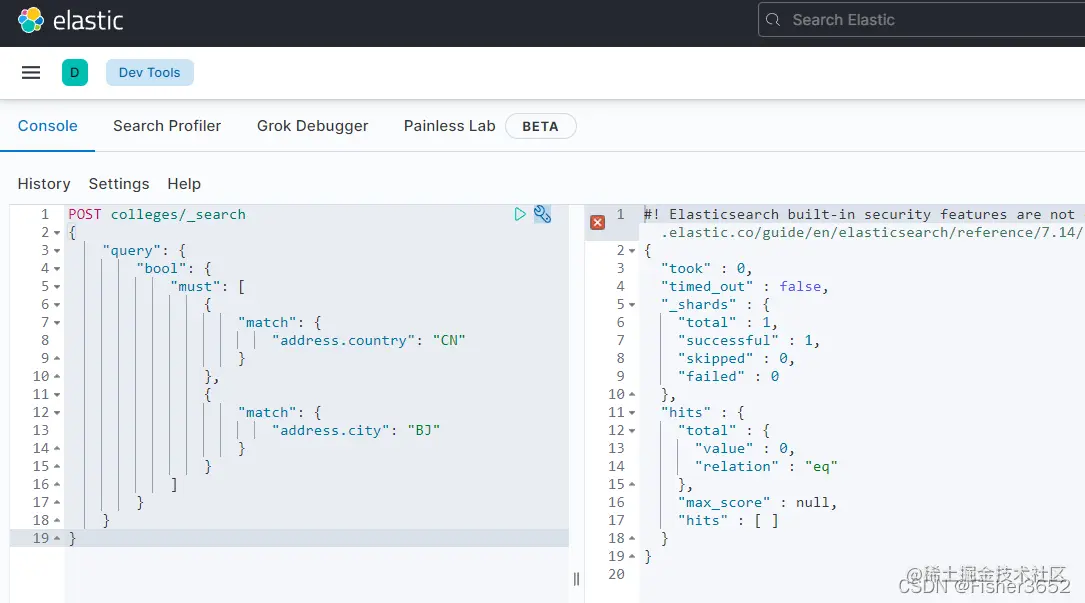Collapse the response root fold at line 2
The image size is (1085, 603).
click(x=632, y=251)
